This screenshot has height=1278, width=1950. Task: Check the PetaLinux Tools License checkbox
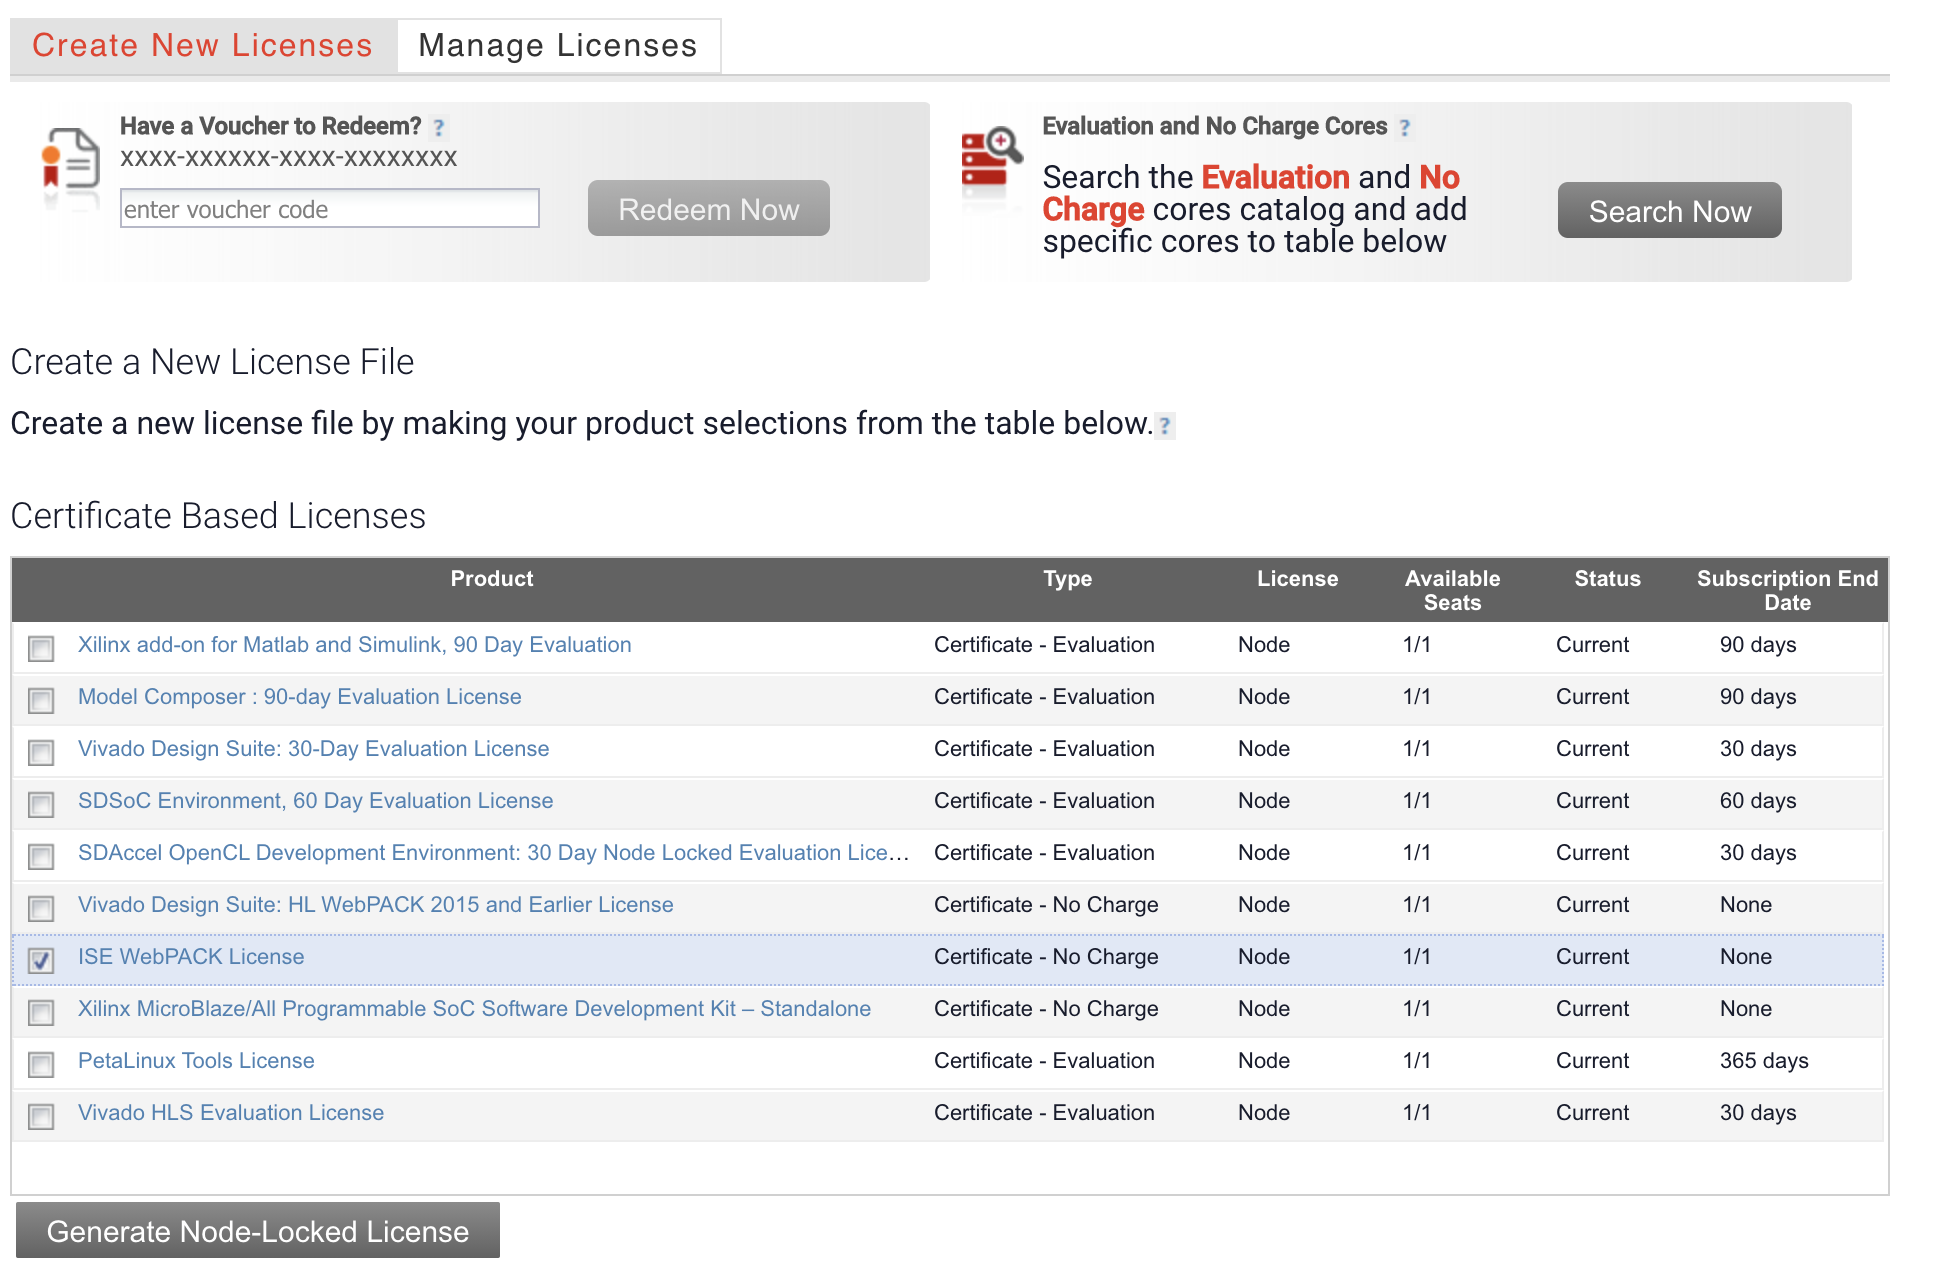(41, 1064)
